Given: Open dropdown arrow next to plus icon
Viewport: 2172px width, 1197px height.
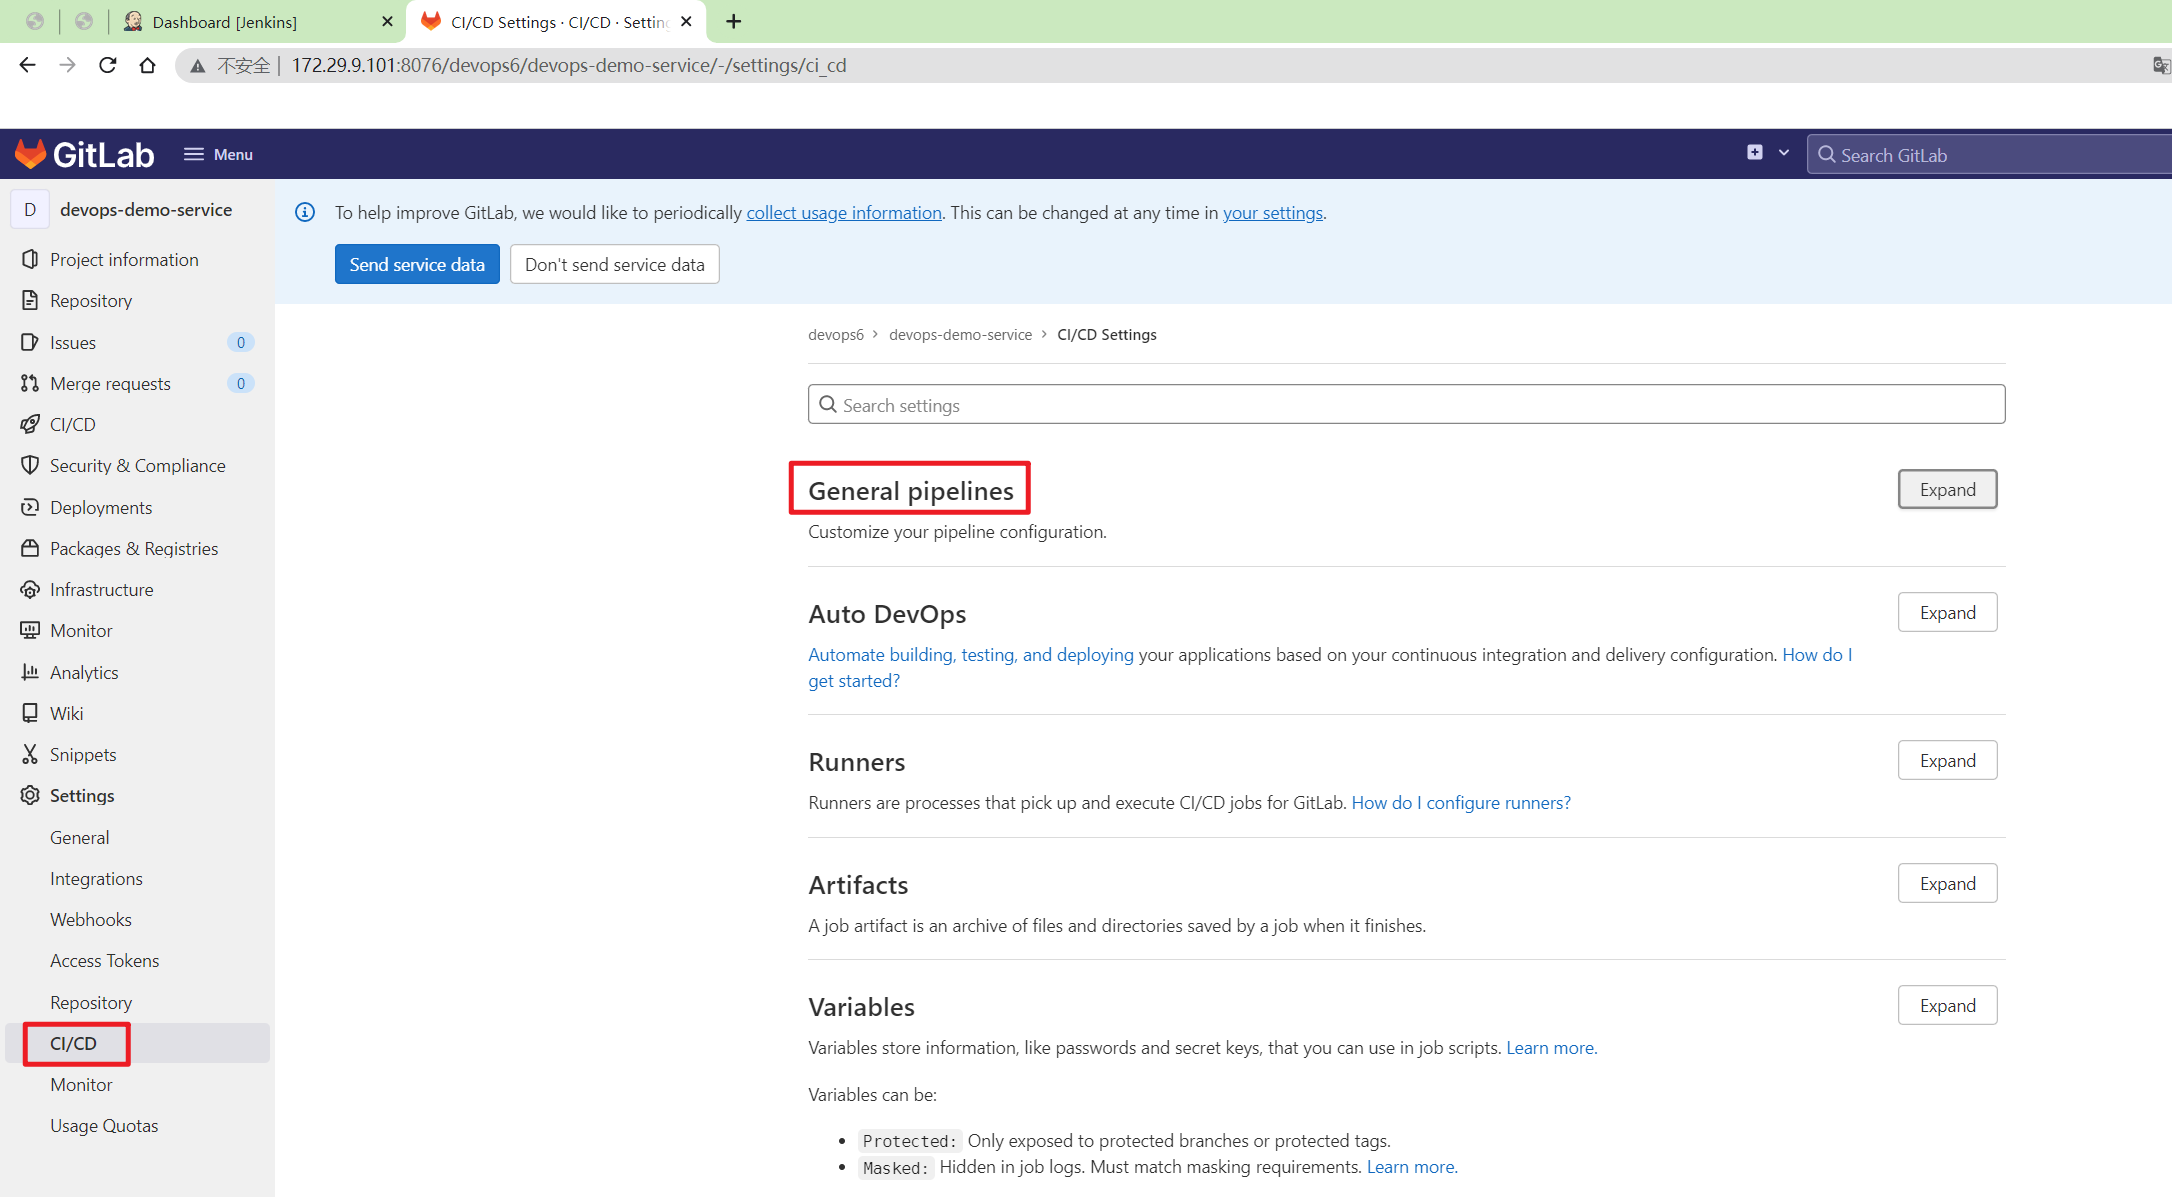Looking at the screenshot, I should 1783,153.
